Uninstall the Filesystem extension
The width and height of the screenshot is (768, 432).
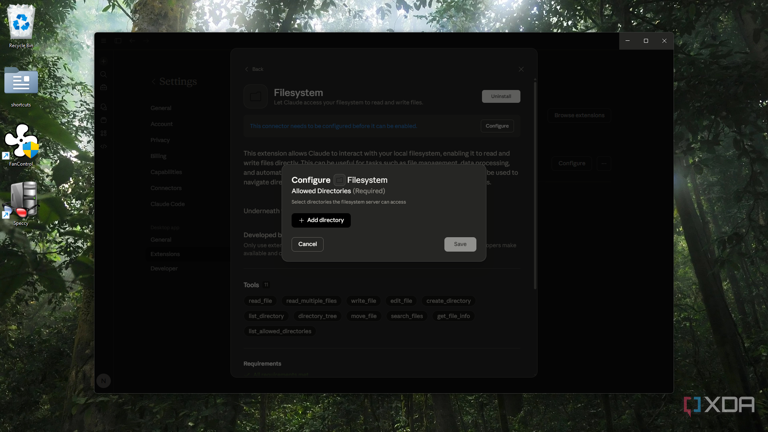tap(501, 96)
